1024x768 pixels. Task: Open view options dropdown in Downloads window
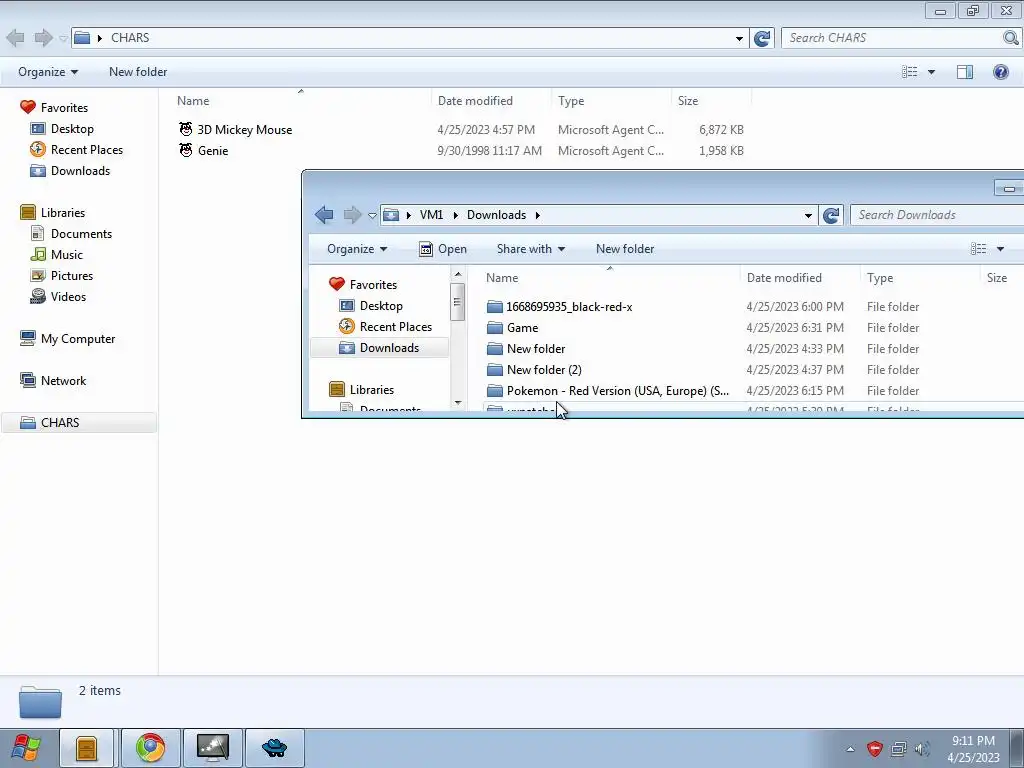[x=1000, y=249]
